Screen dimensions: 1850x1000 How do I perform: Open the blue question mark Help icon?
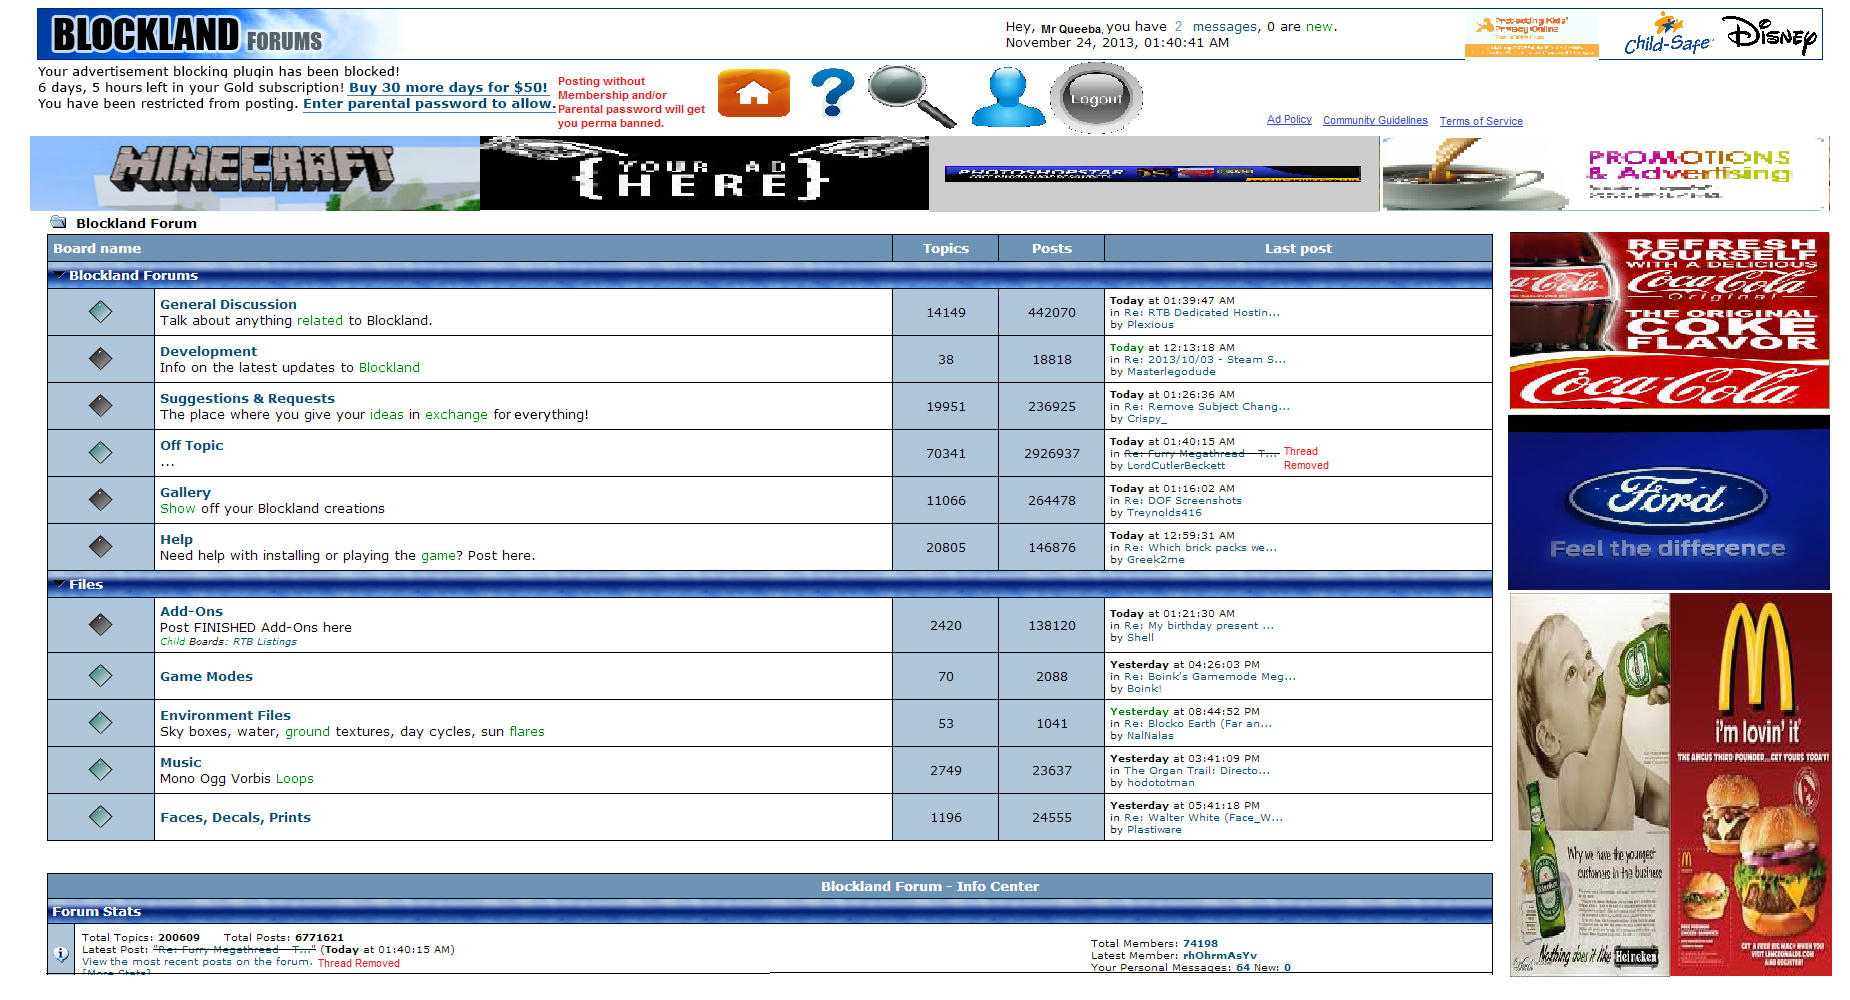(x=832, y=93)
